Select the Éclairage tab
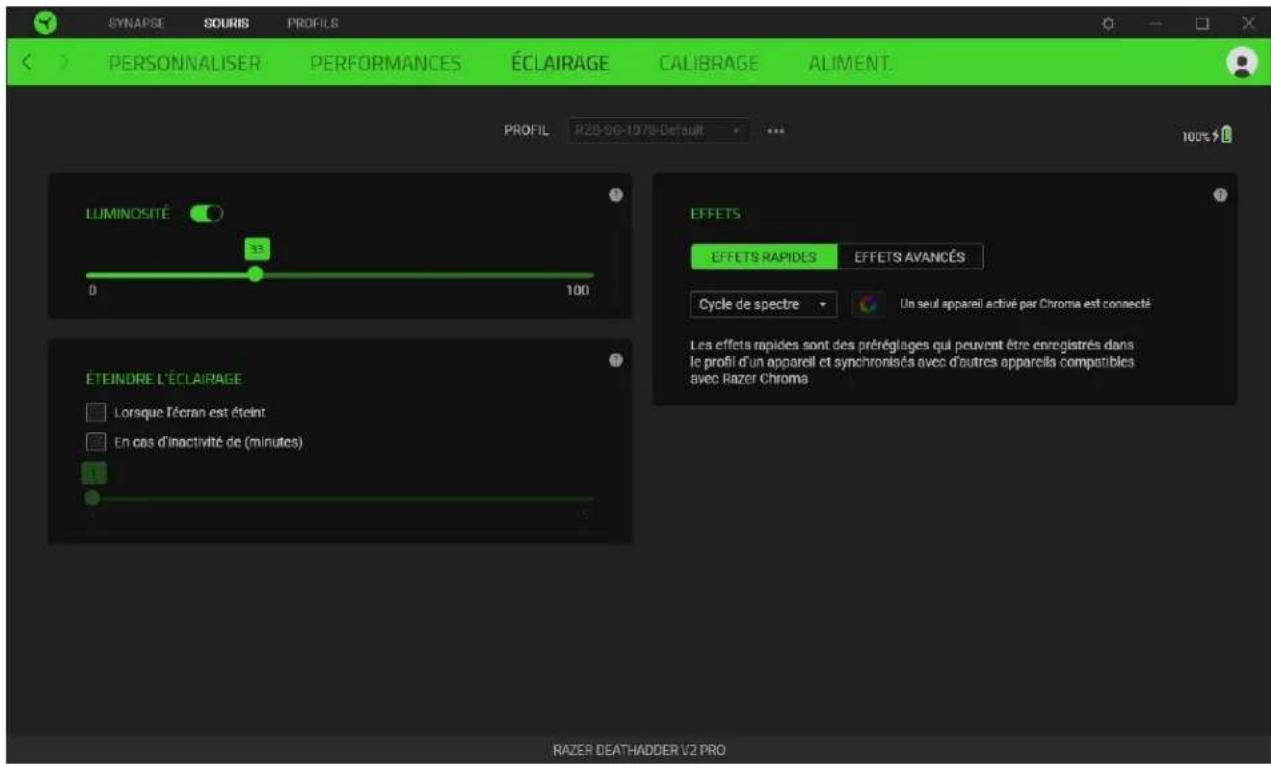1271x764 pixels. pos(560,63)
